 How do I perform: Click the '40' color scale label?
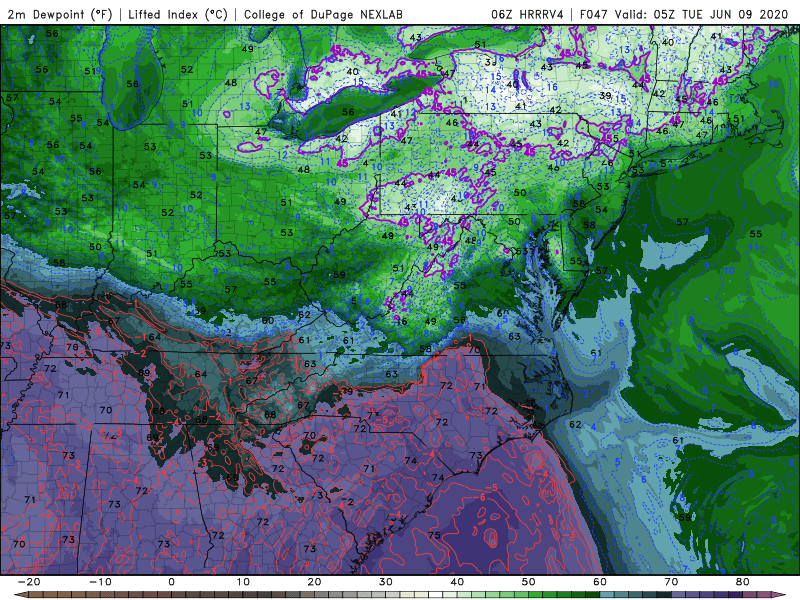coord(457,582)
